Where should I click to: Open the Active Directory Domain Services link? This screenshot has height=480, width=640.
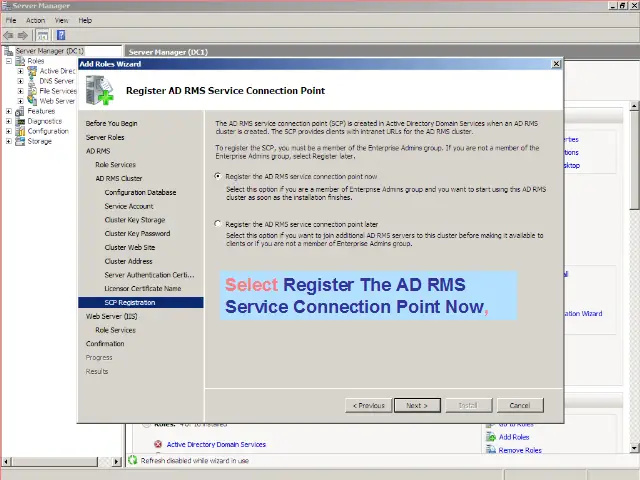pyautogui.click(x=216, y=444)
